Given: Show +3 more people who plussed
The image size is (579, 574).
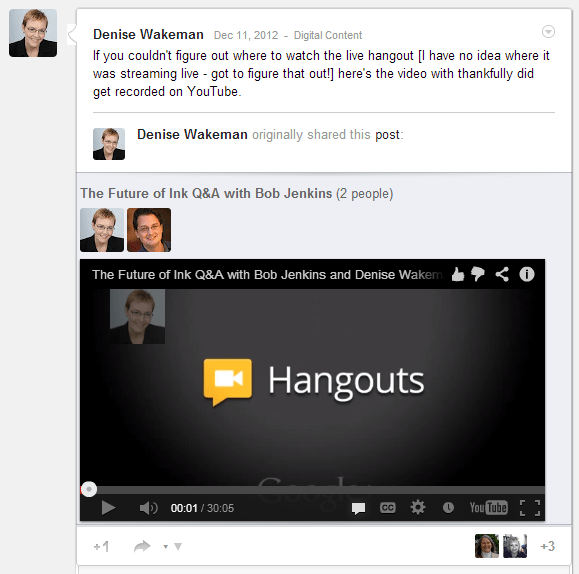Looking at the screenshot, I should click(x=547, y=546).
